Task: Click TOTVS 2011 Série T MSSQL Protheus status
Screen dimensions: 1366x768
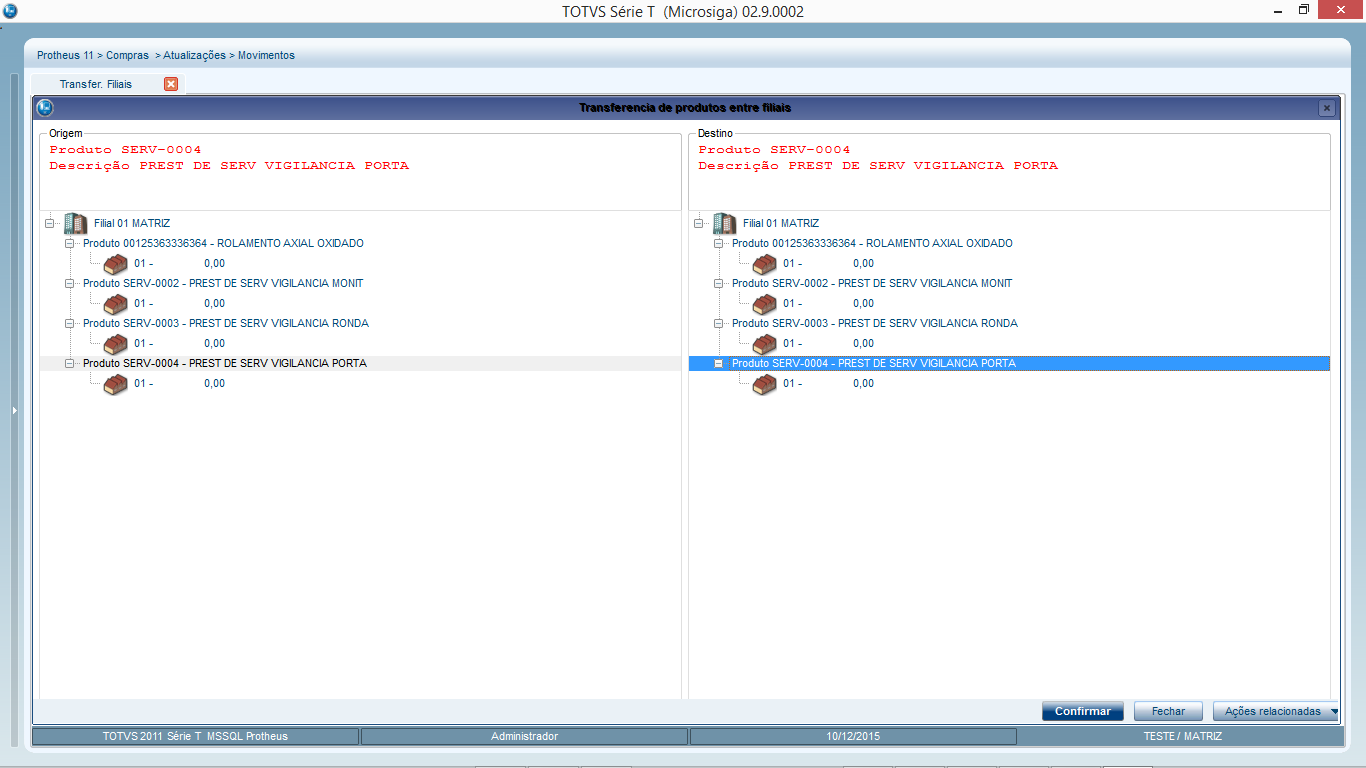Action: click(195, 736)
